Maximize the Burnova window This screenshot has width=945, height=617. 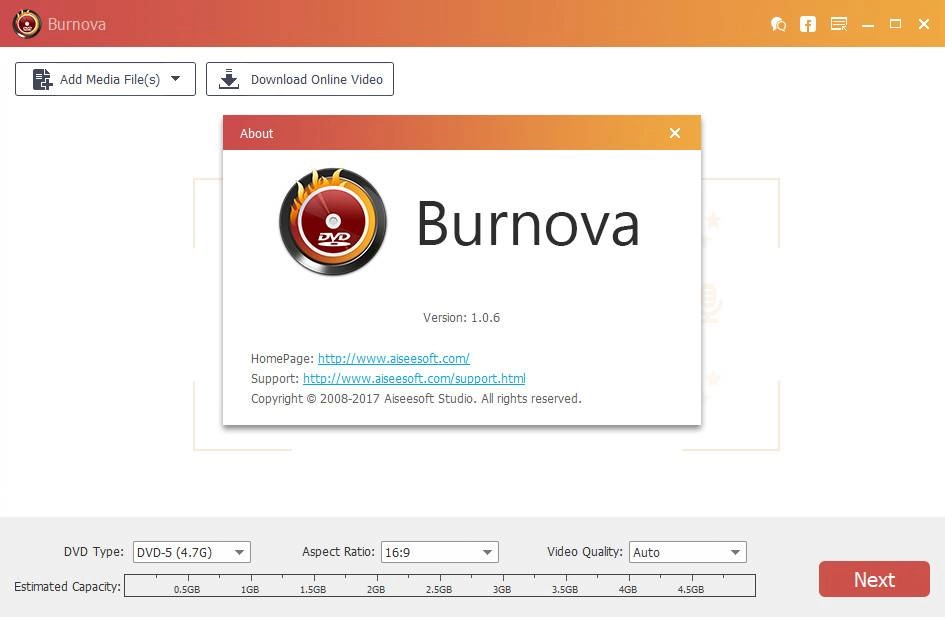tap(896, 24)
